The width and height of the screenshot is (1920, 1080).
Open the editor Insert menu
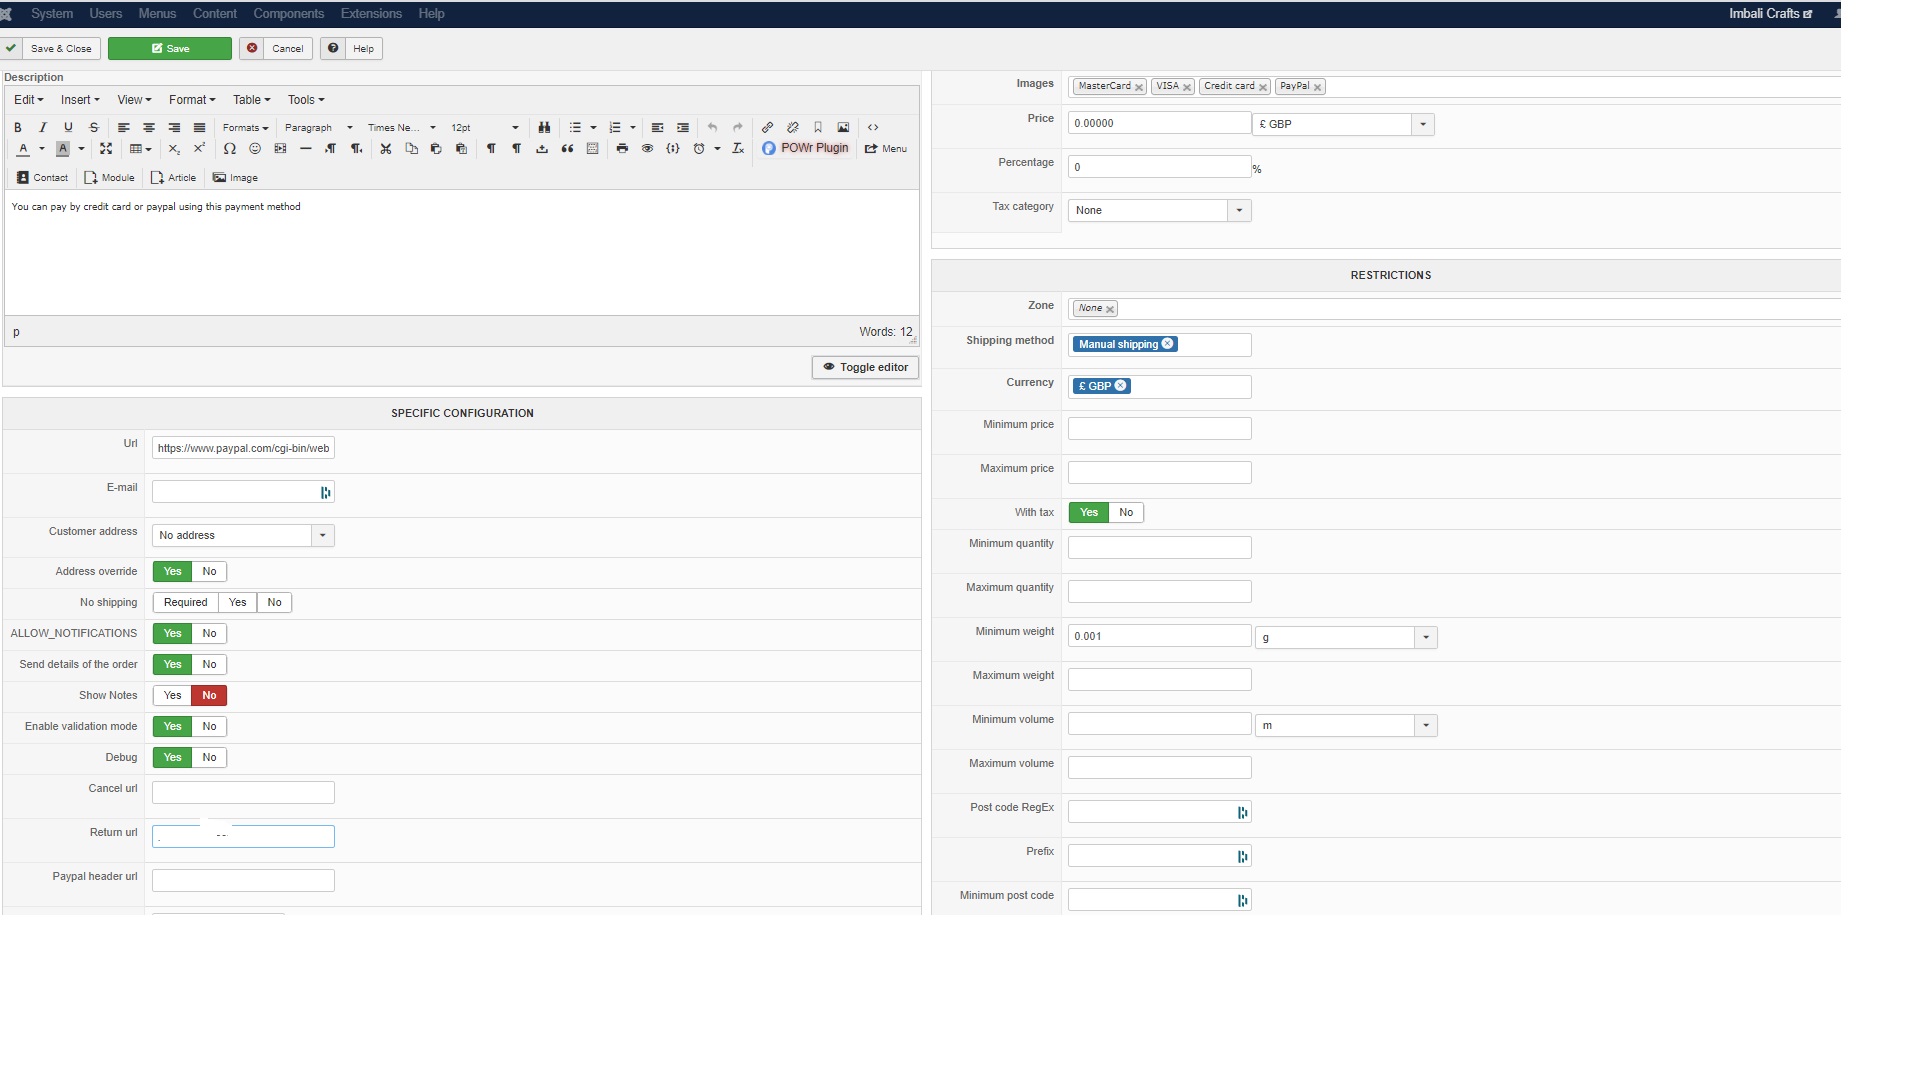(80, 100)
